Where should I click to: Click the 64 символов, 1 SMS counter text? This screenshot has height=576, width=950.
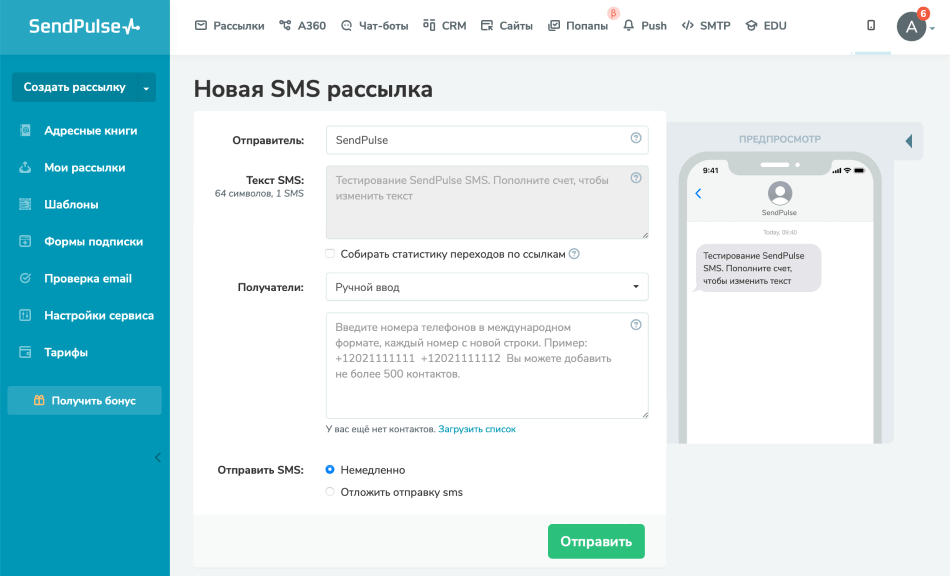click(259, 194)
